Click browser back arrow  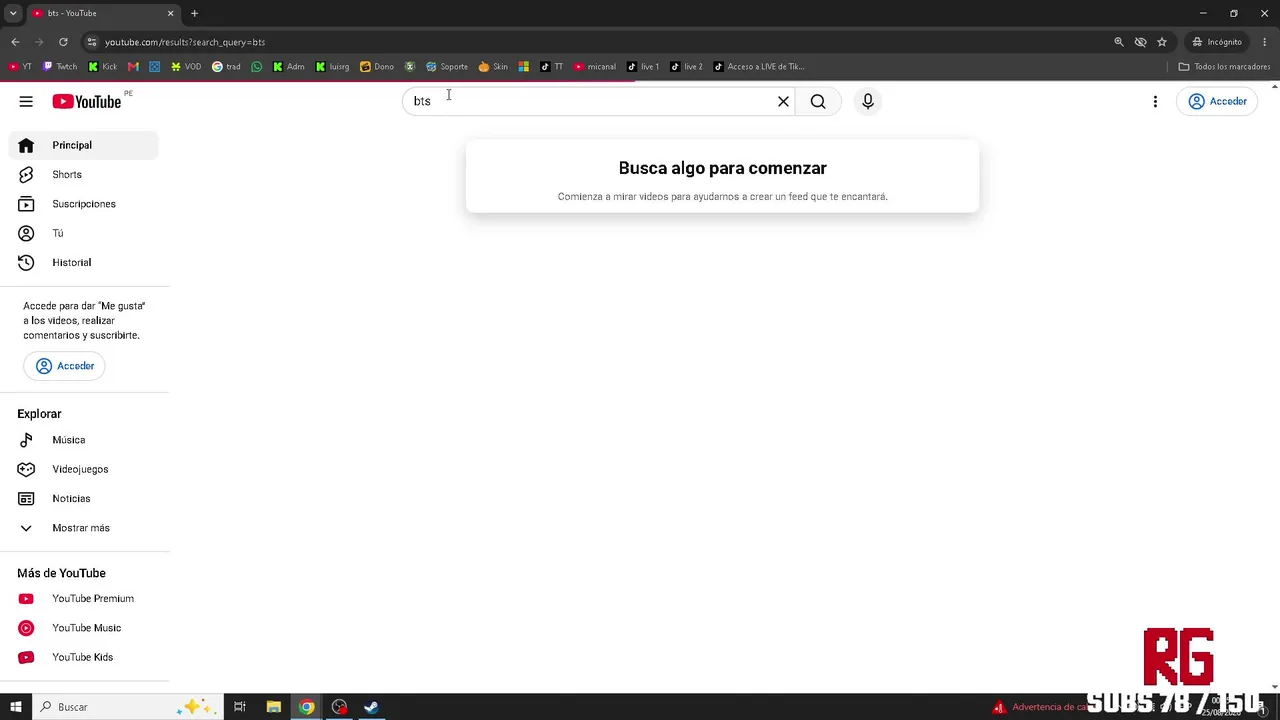[x=15, y=42]
